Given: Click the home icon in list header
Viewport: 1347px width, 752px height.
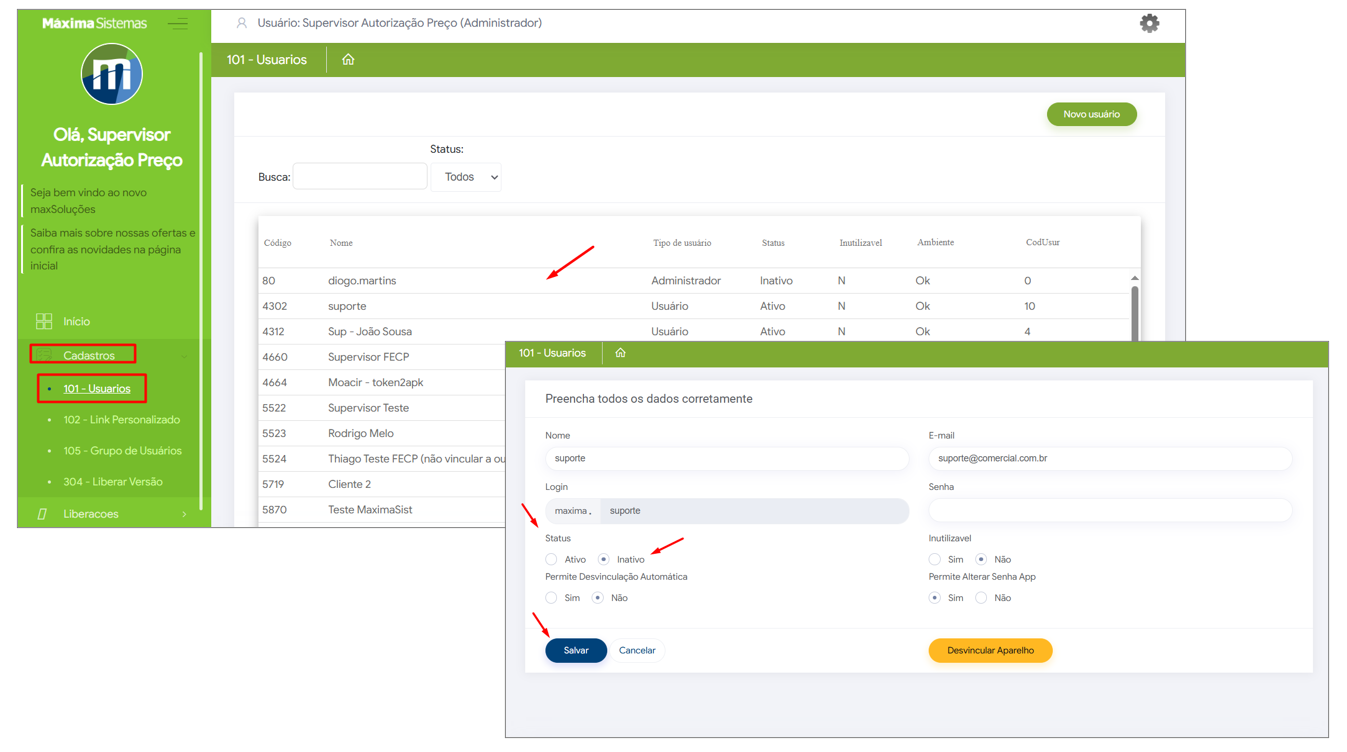Looking at the screenshot, I should pyautogui.click(x=348, y=60).
